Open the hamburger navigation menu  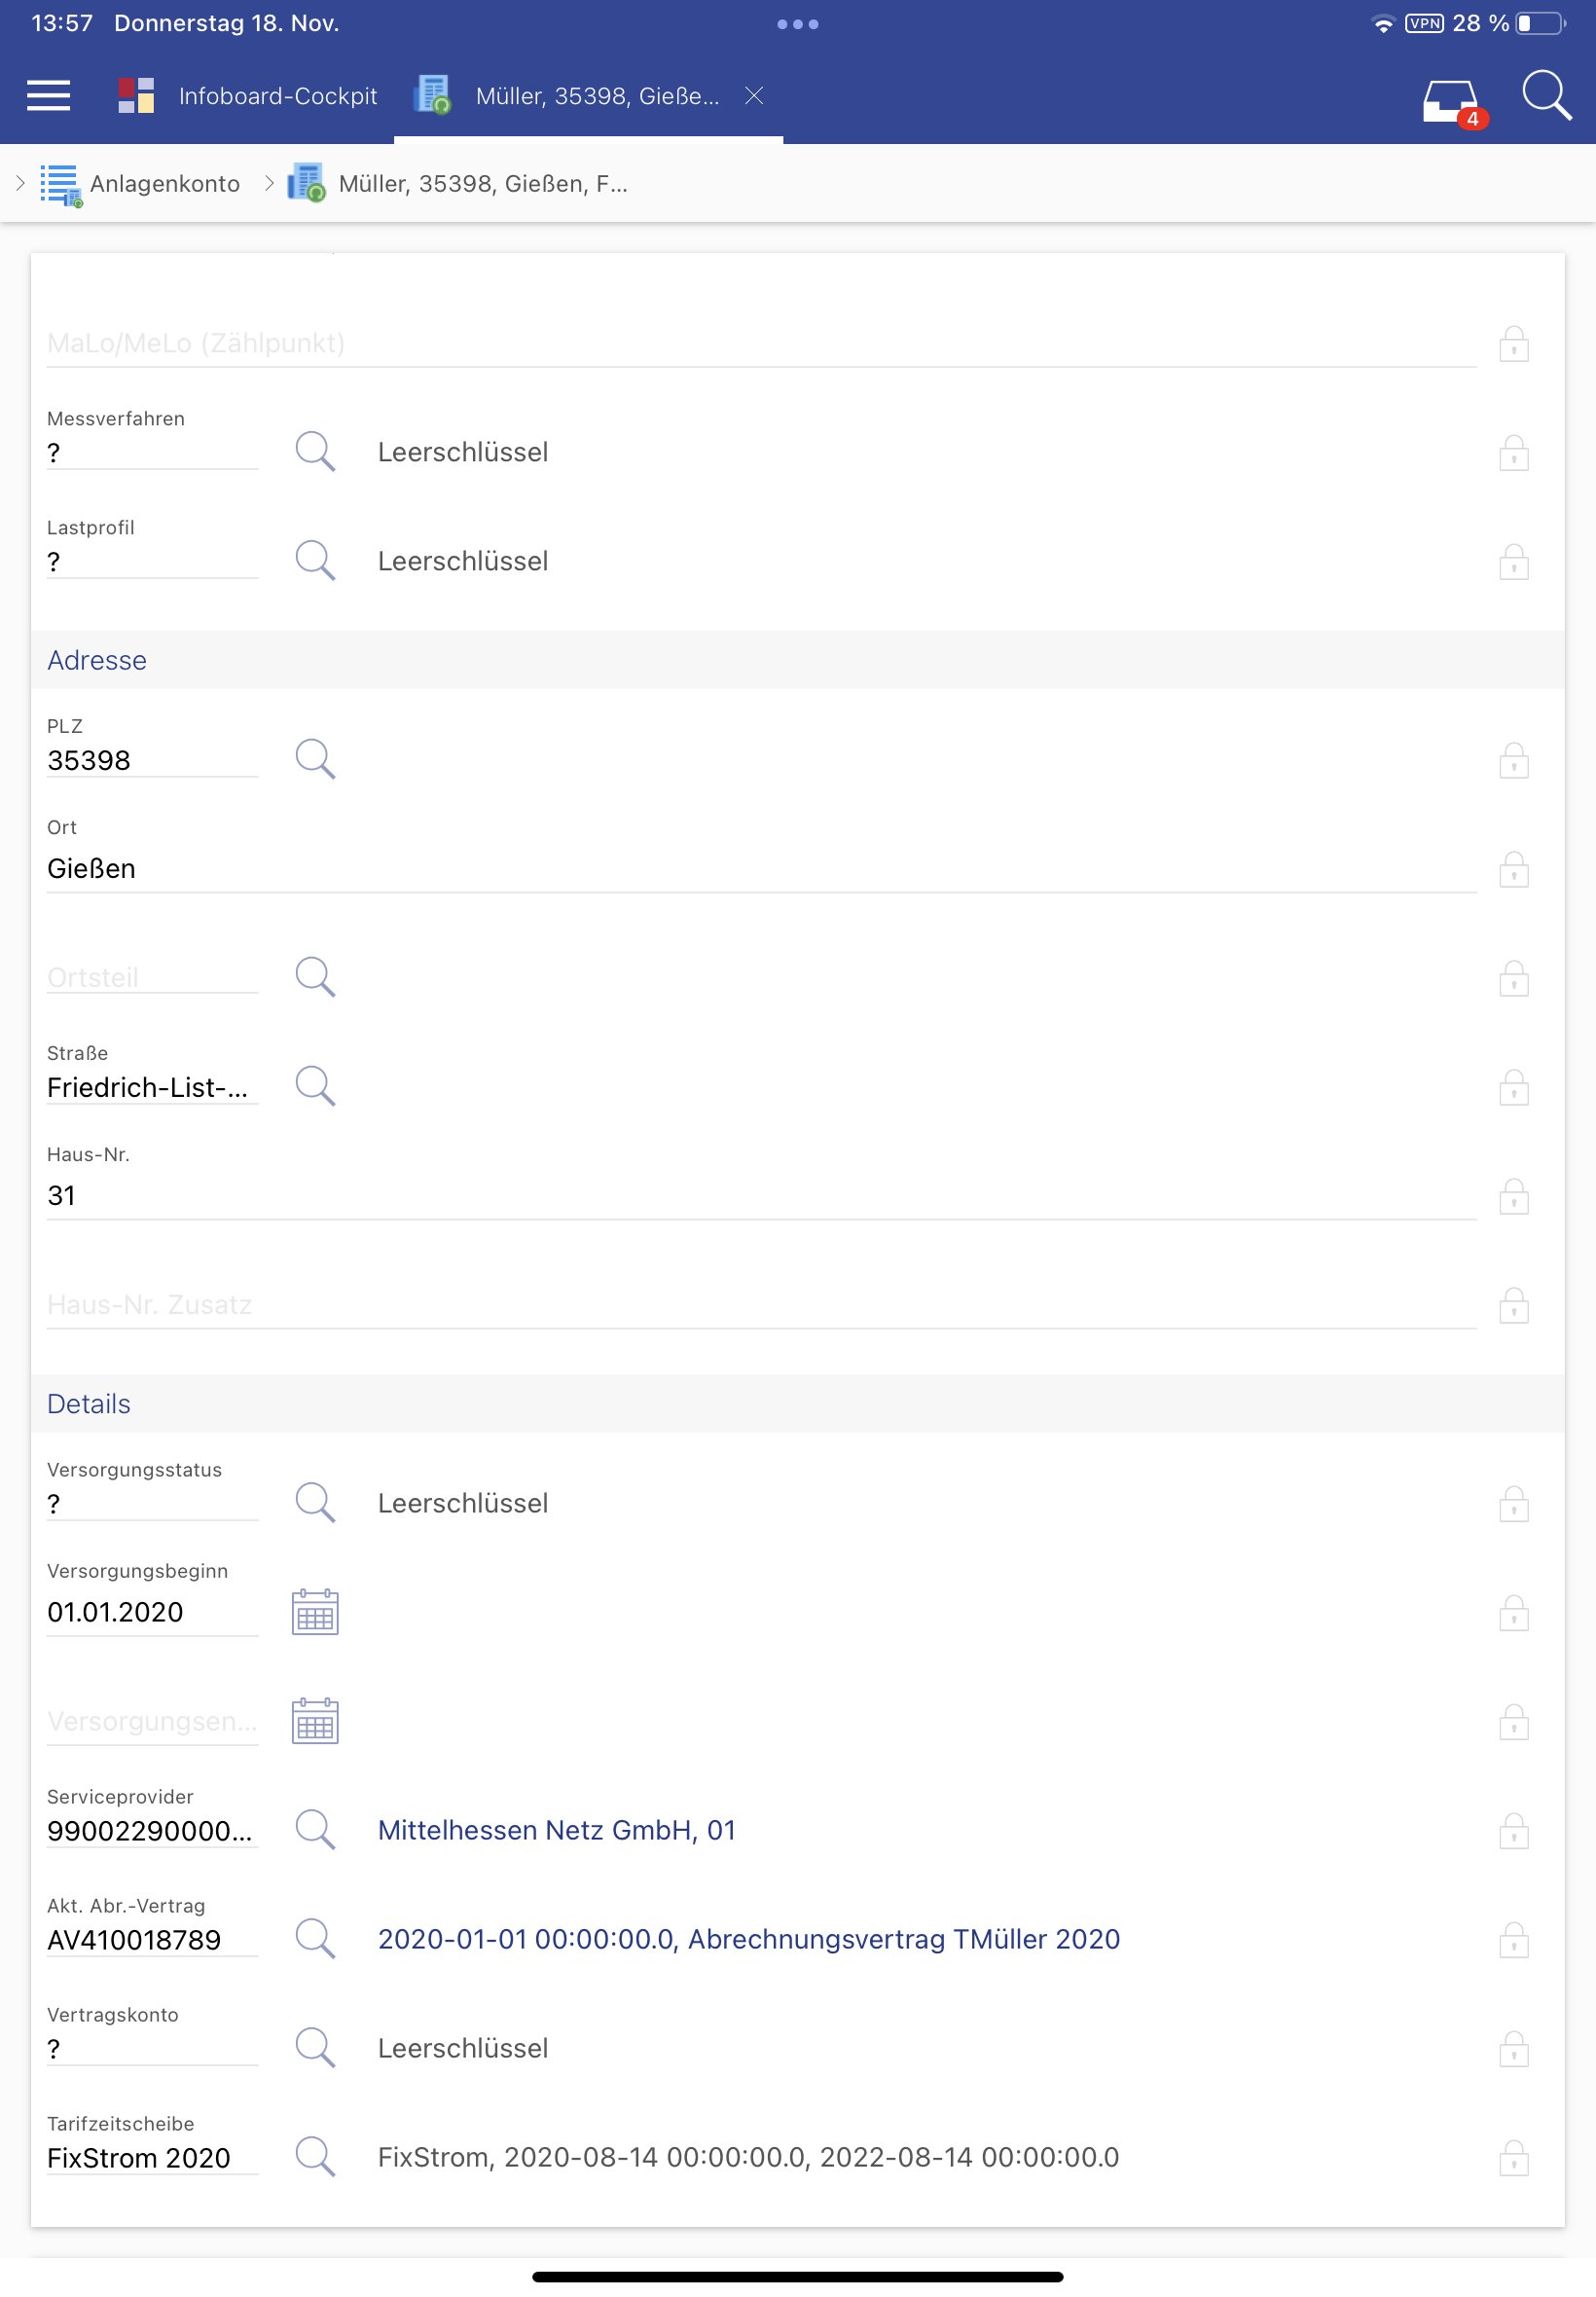click(48, 96)
